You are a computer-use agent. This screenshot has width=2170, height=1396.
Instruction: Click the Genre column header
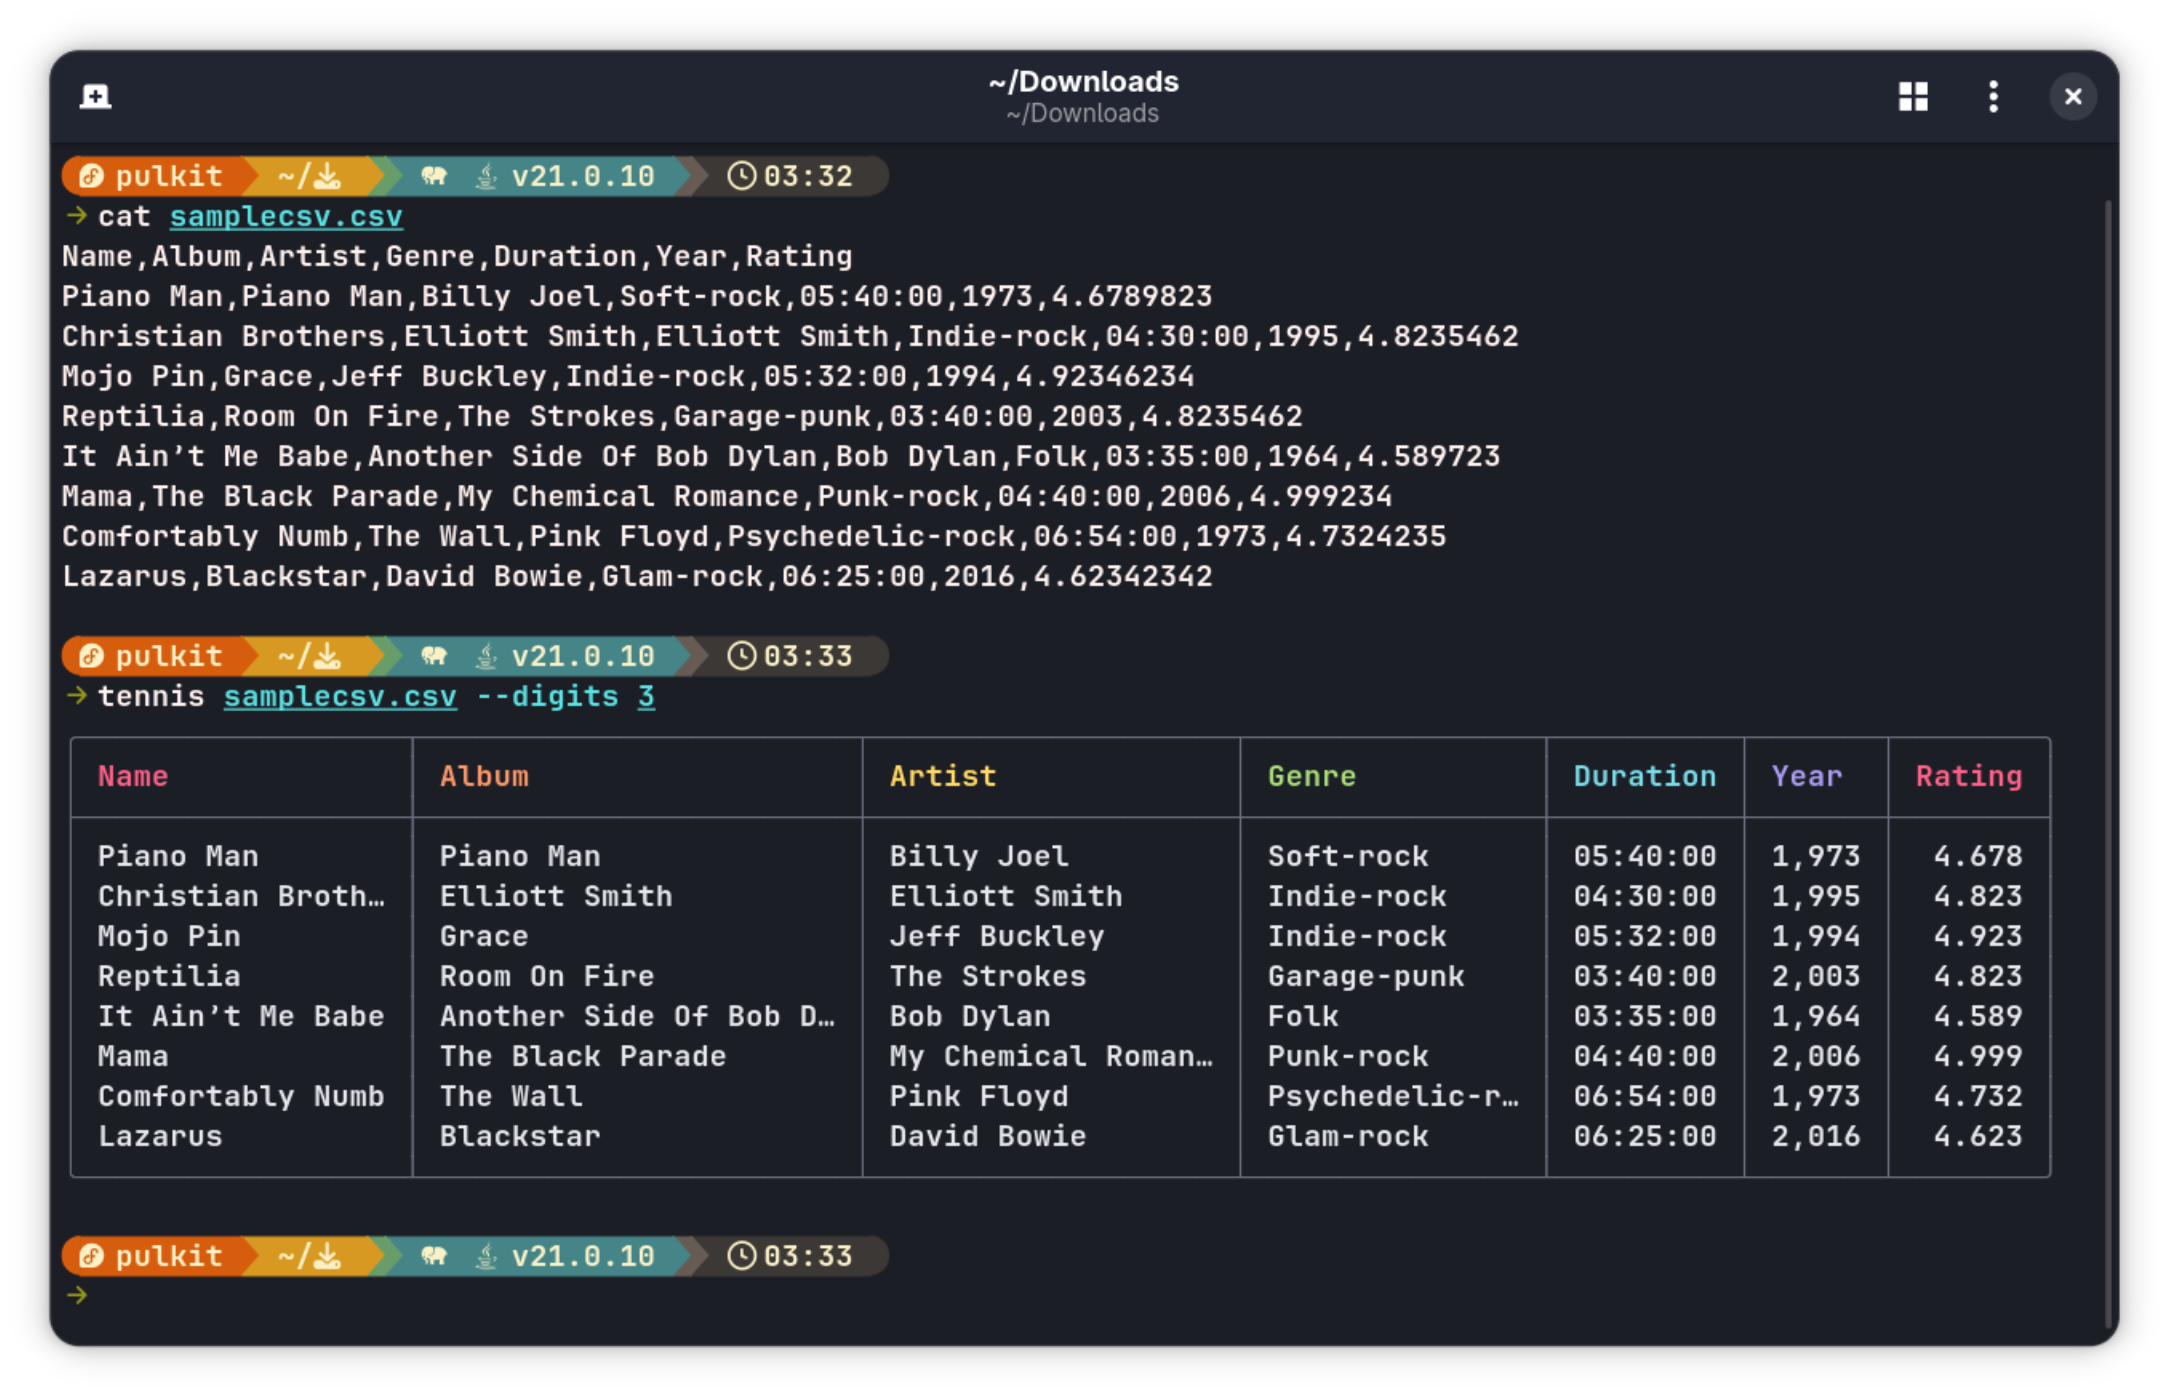click(1311, 777)
